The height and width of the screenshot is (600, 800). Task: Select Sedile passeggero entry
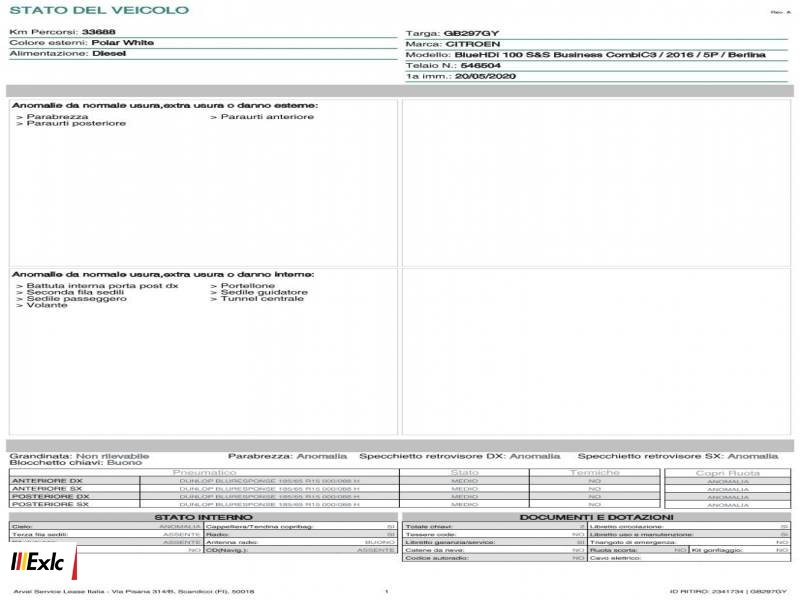click(77, 298)
